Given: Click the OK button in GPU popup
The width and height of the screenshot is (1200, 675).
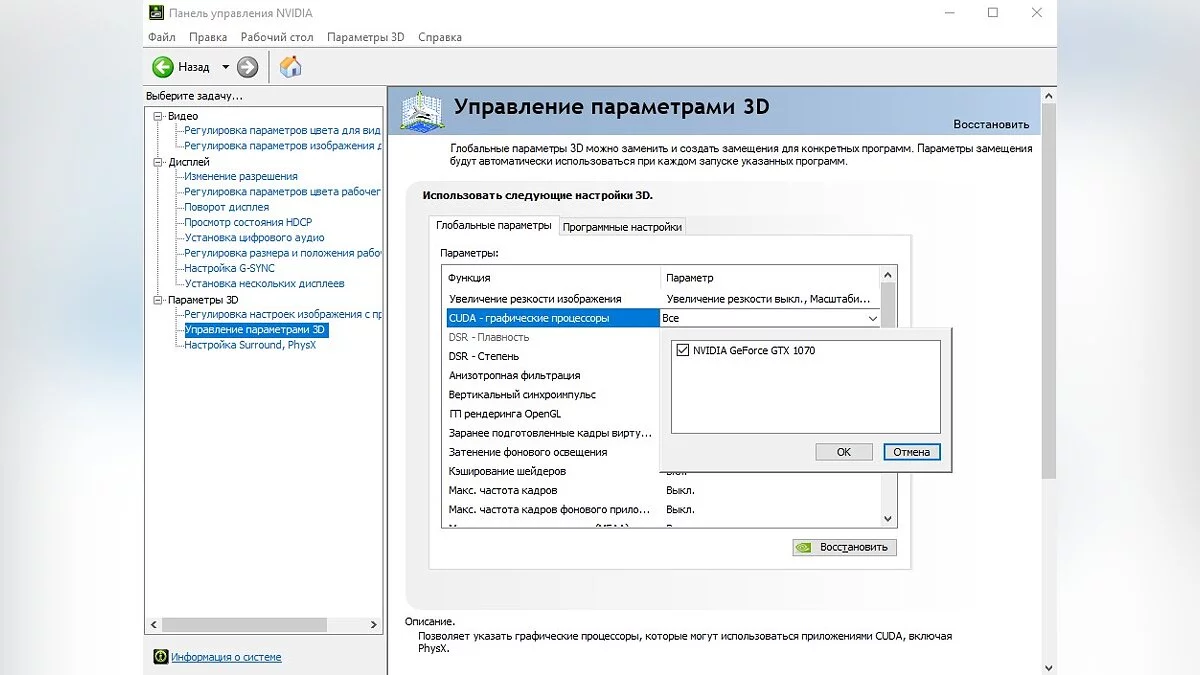Looking at the screenshot, I should click(843, 452).
